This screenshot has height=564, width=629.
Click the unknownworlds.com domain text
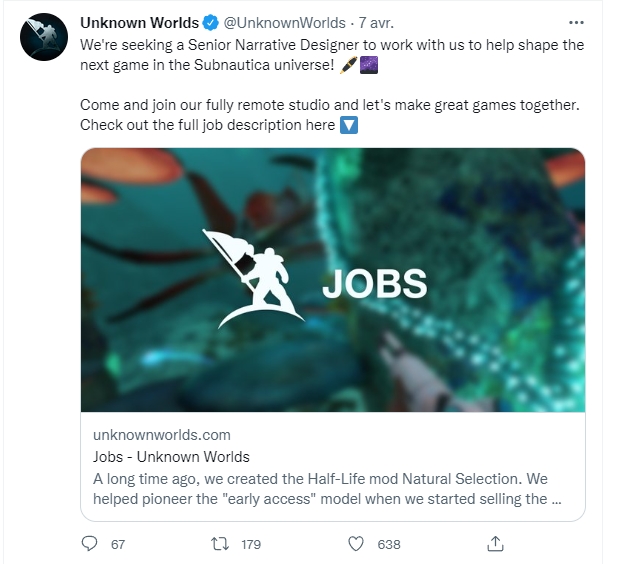pos(162,435)
